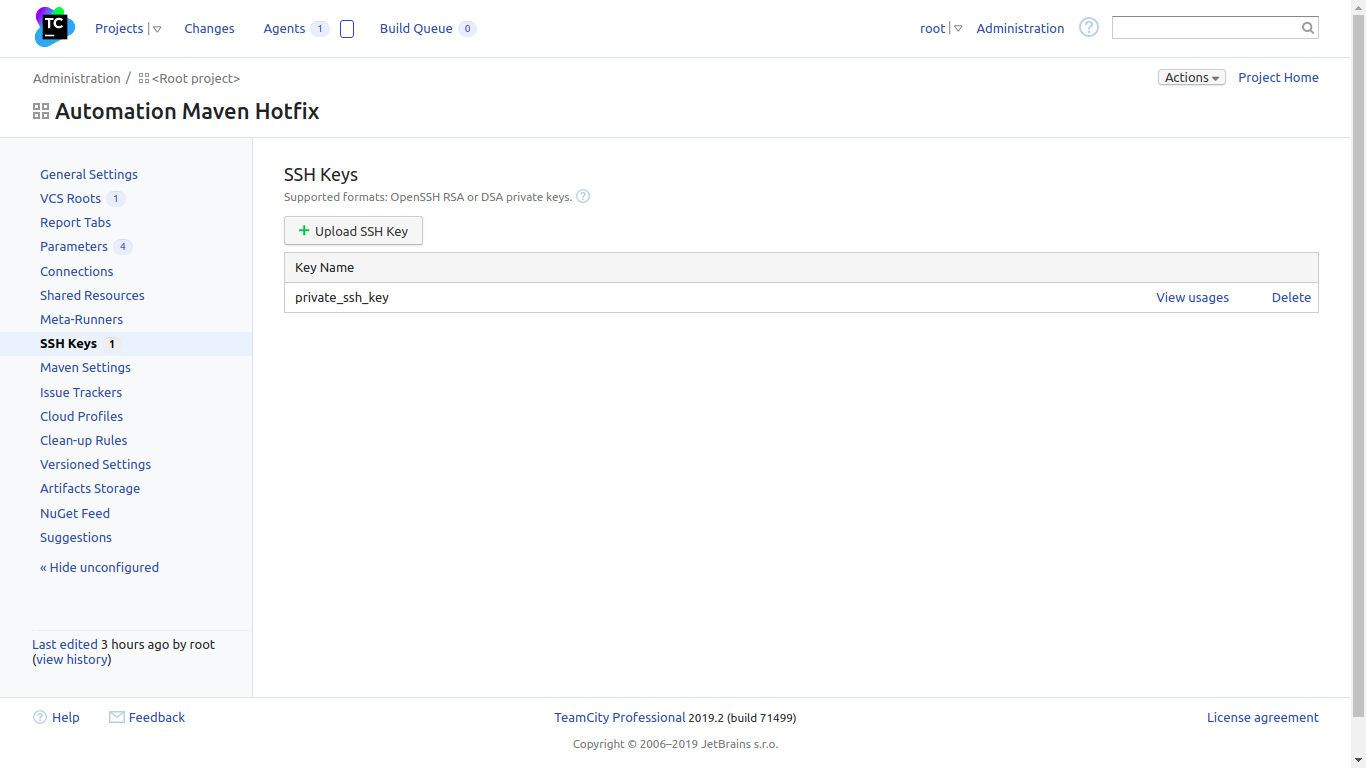The image size is (1366, 768).
Task: Open the help question mark icon in header
Action: click(1089, 28)
